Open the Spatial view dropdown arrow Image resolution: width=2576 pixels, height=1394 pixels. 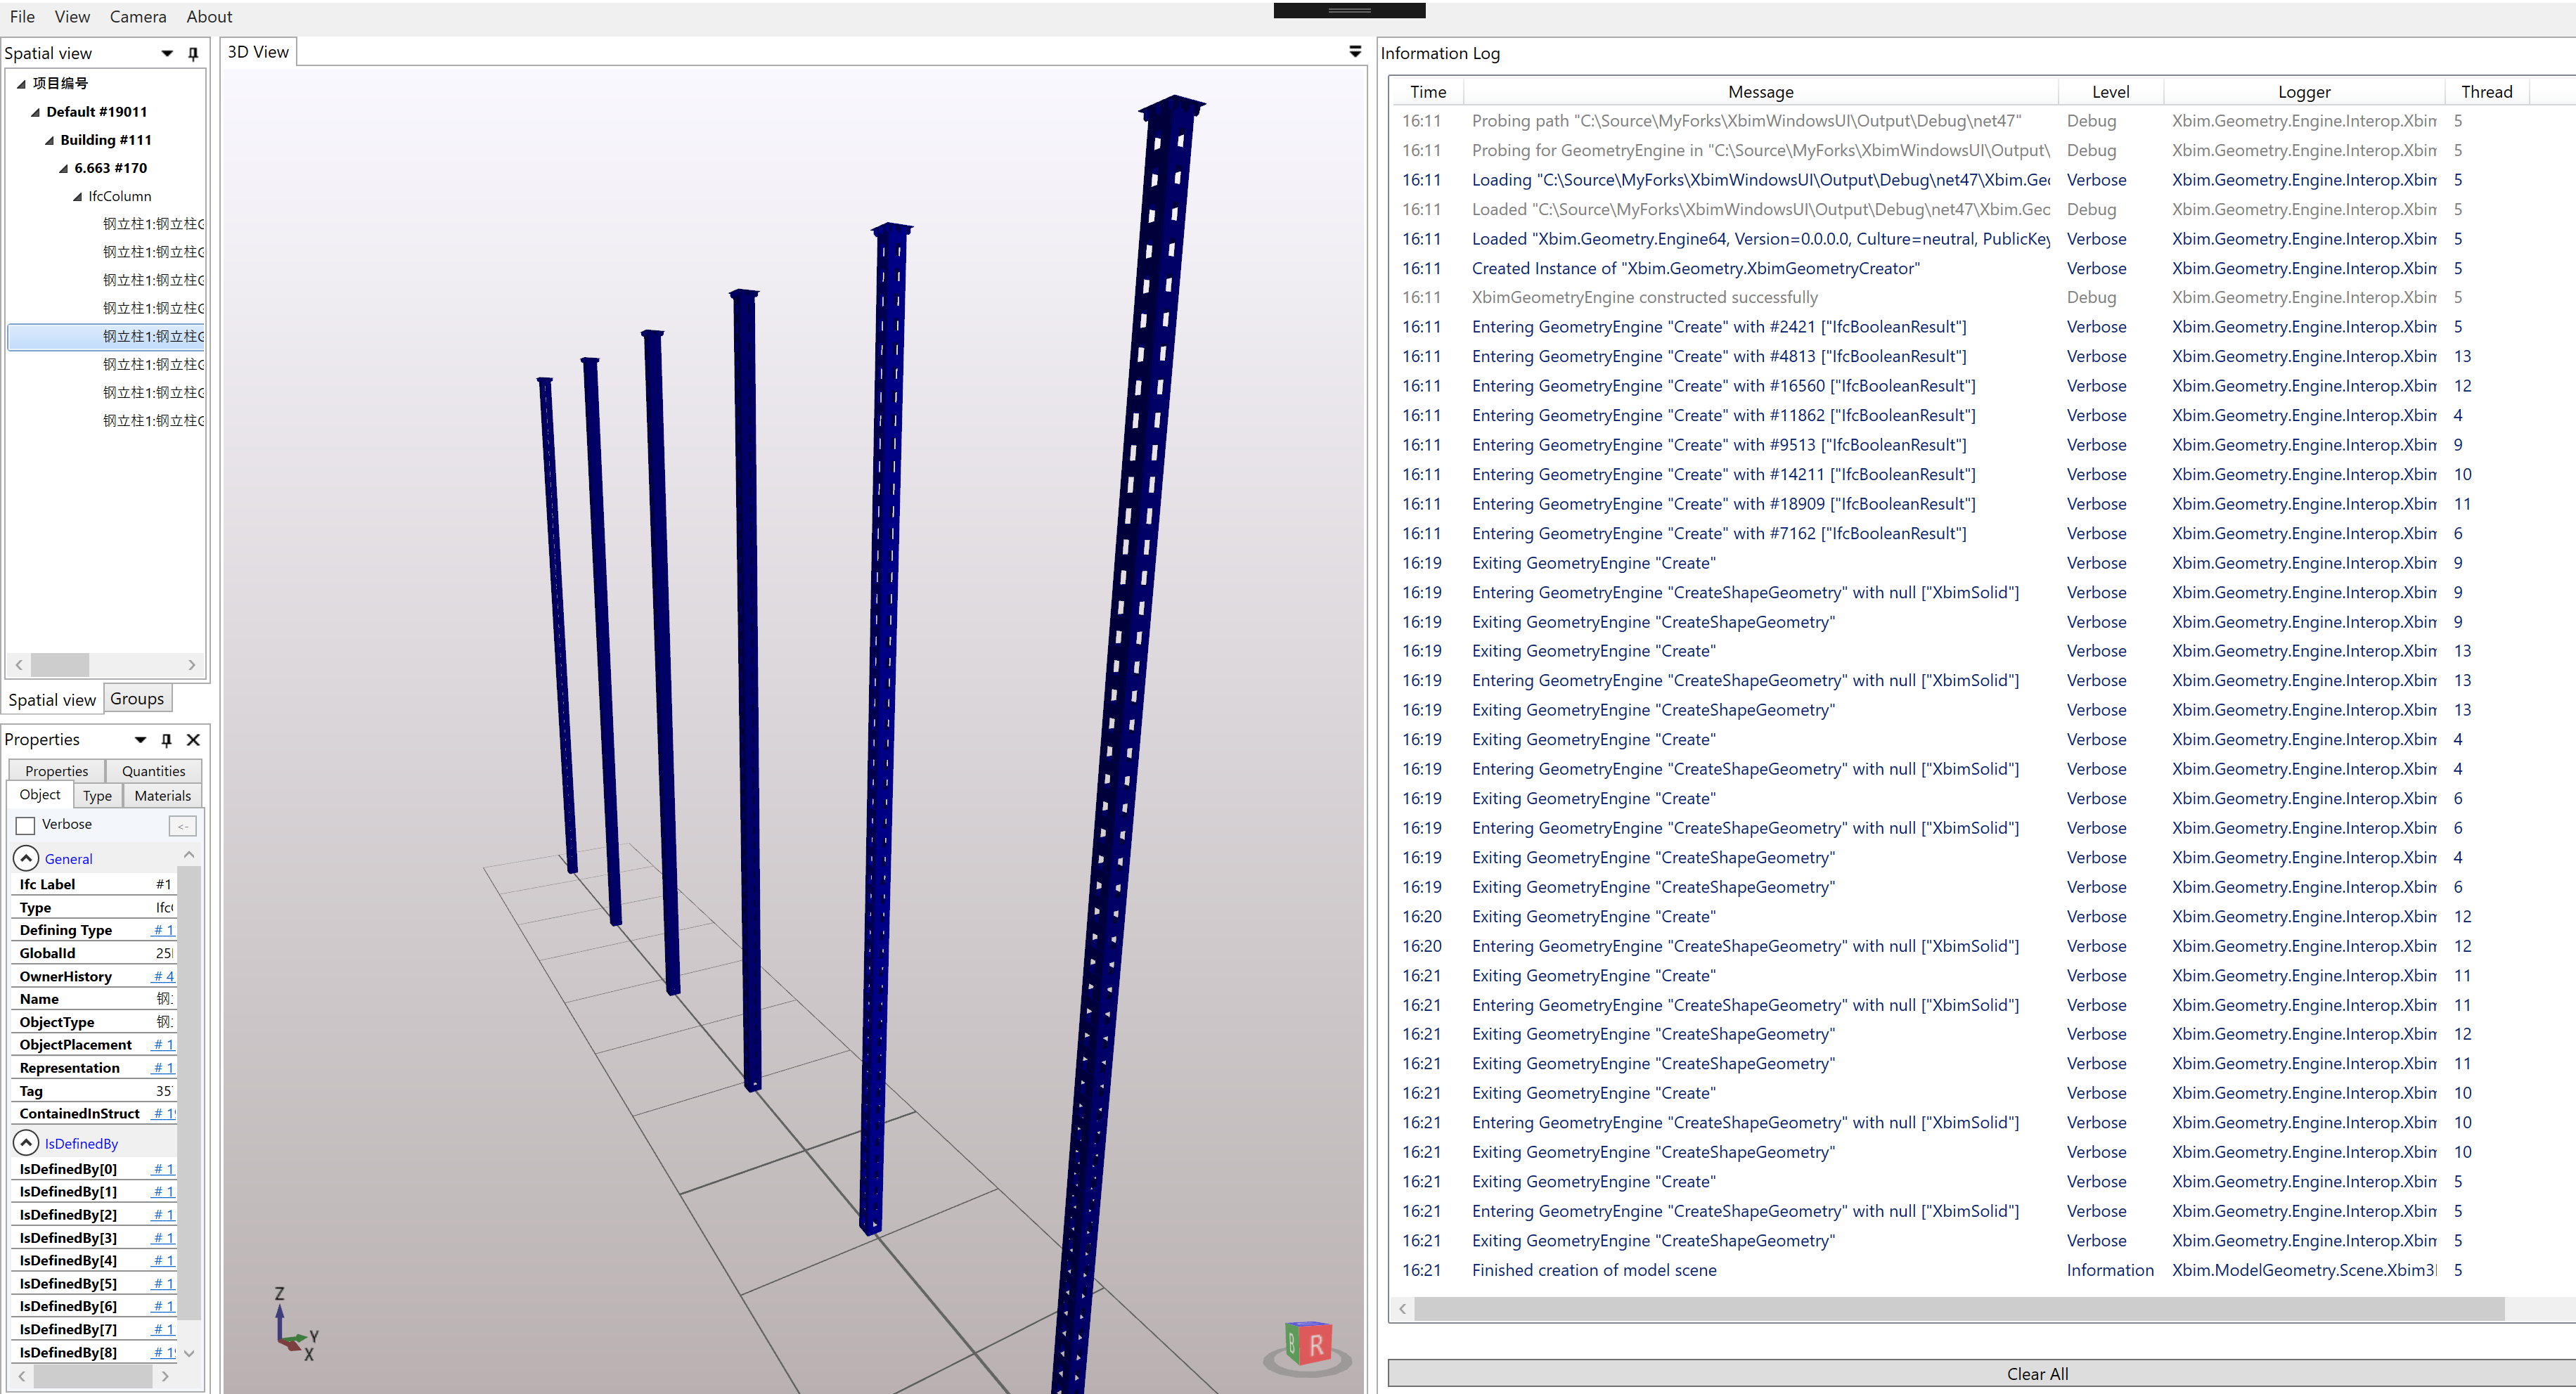[166, 53]
